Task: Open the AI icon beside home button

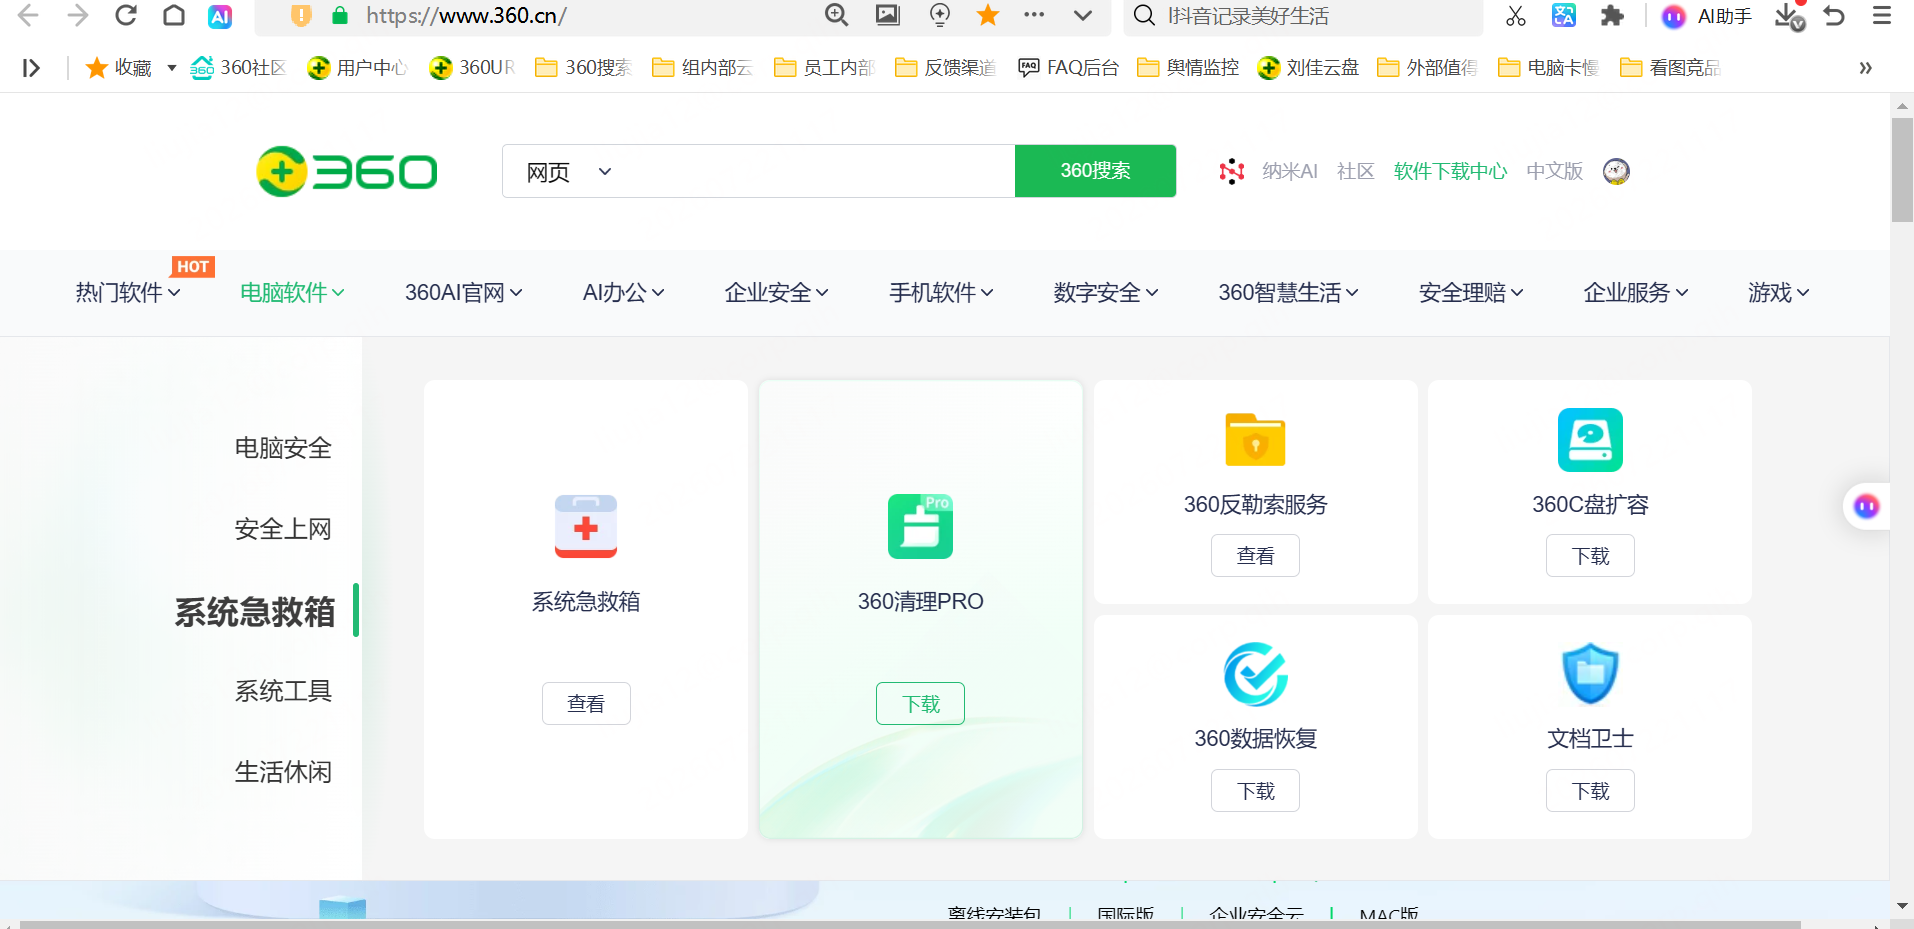Action: pyautogui.click(x=220, y=16)
